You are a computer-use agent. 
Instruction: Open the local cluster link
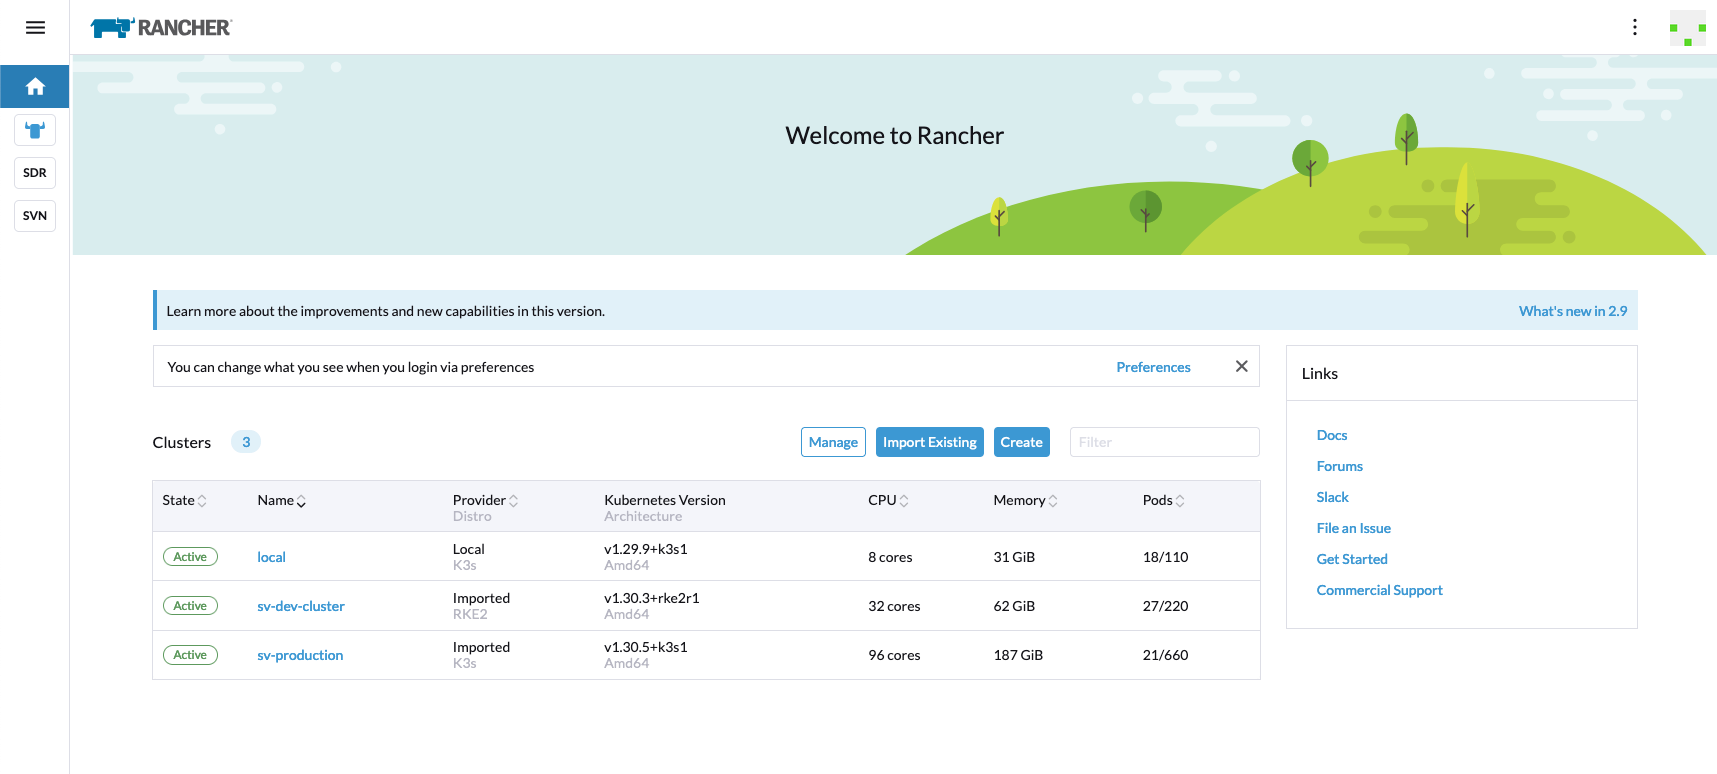(x=272, y=557)
